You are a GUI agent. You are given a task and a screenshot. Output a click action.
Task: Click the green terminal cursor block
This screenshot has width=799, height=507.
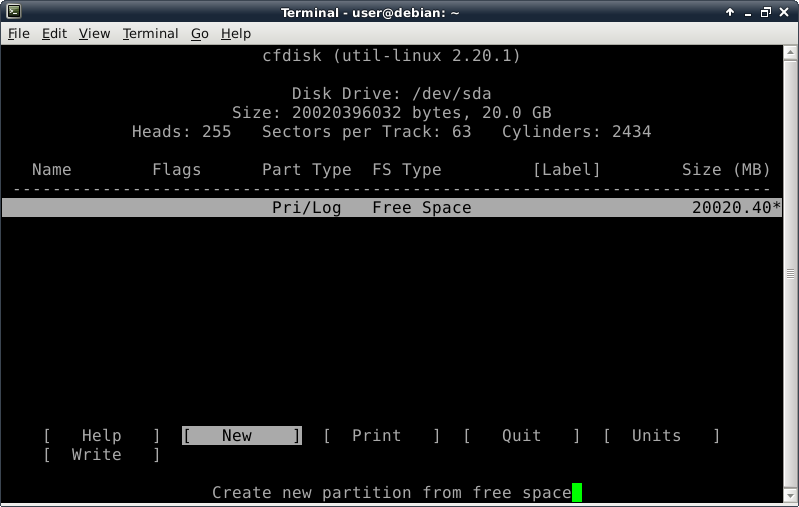click(x=577, y=492)
